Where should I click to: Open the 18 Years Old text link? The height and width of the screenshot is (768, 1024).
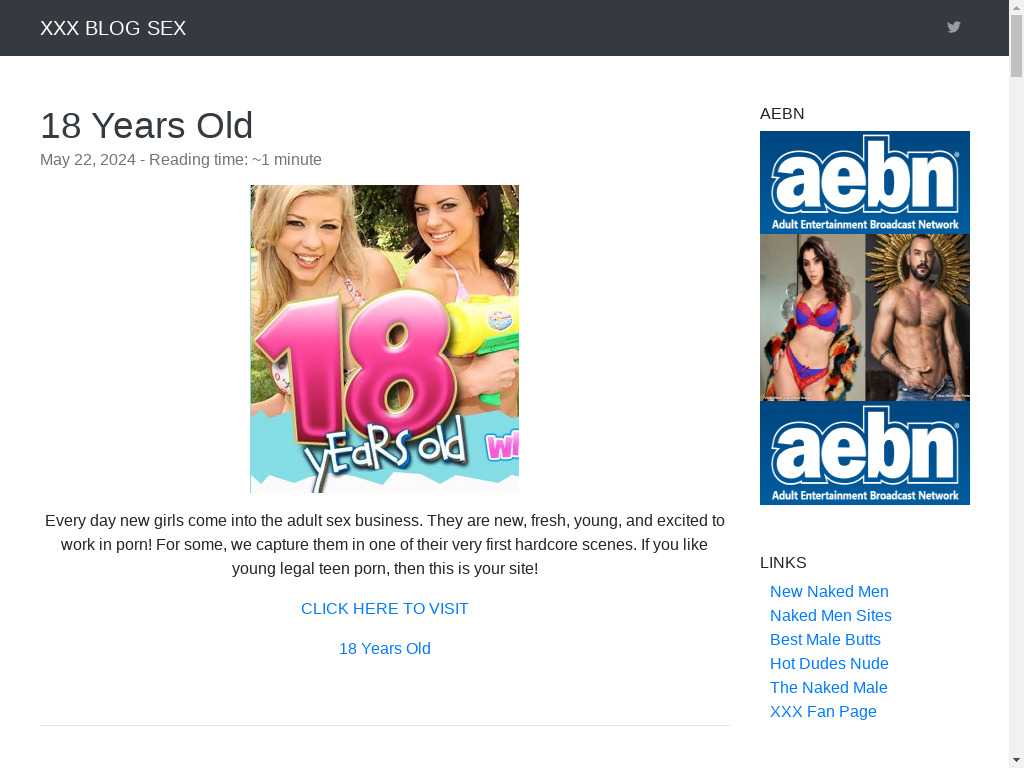pos(385,648)
